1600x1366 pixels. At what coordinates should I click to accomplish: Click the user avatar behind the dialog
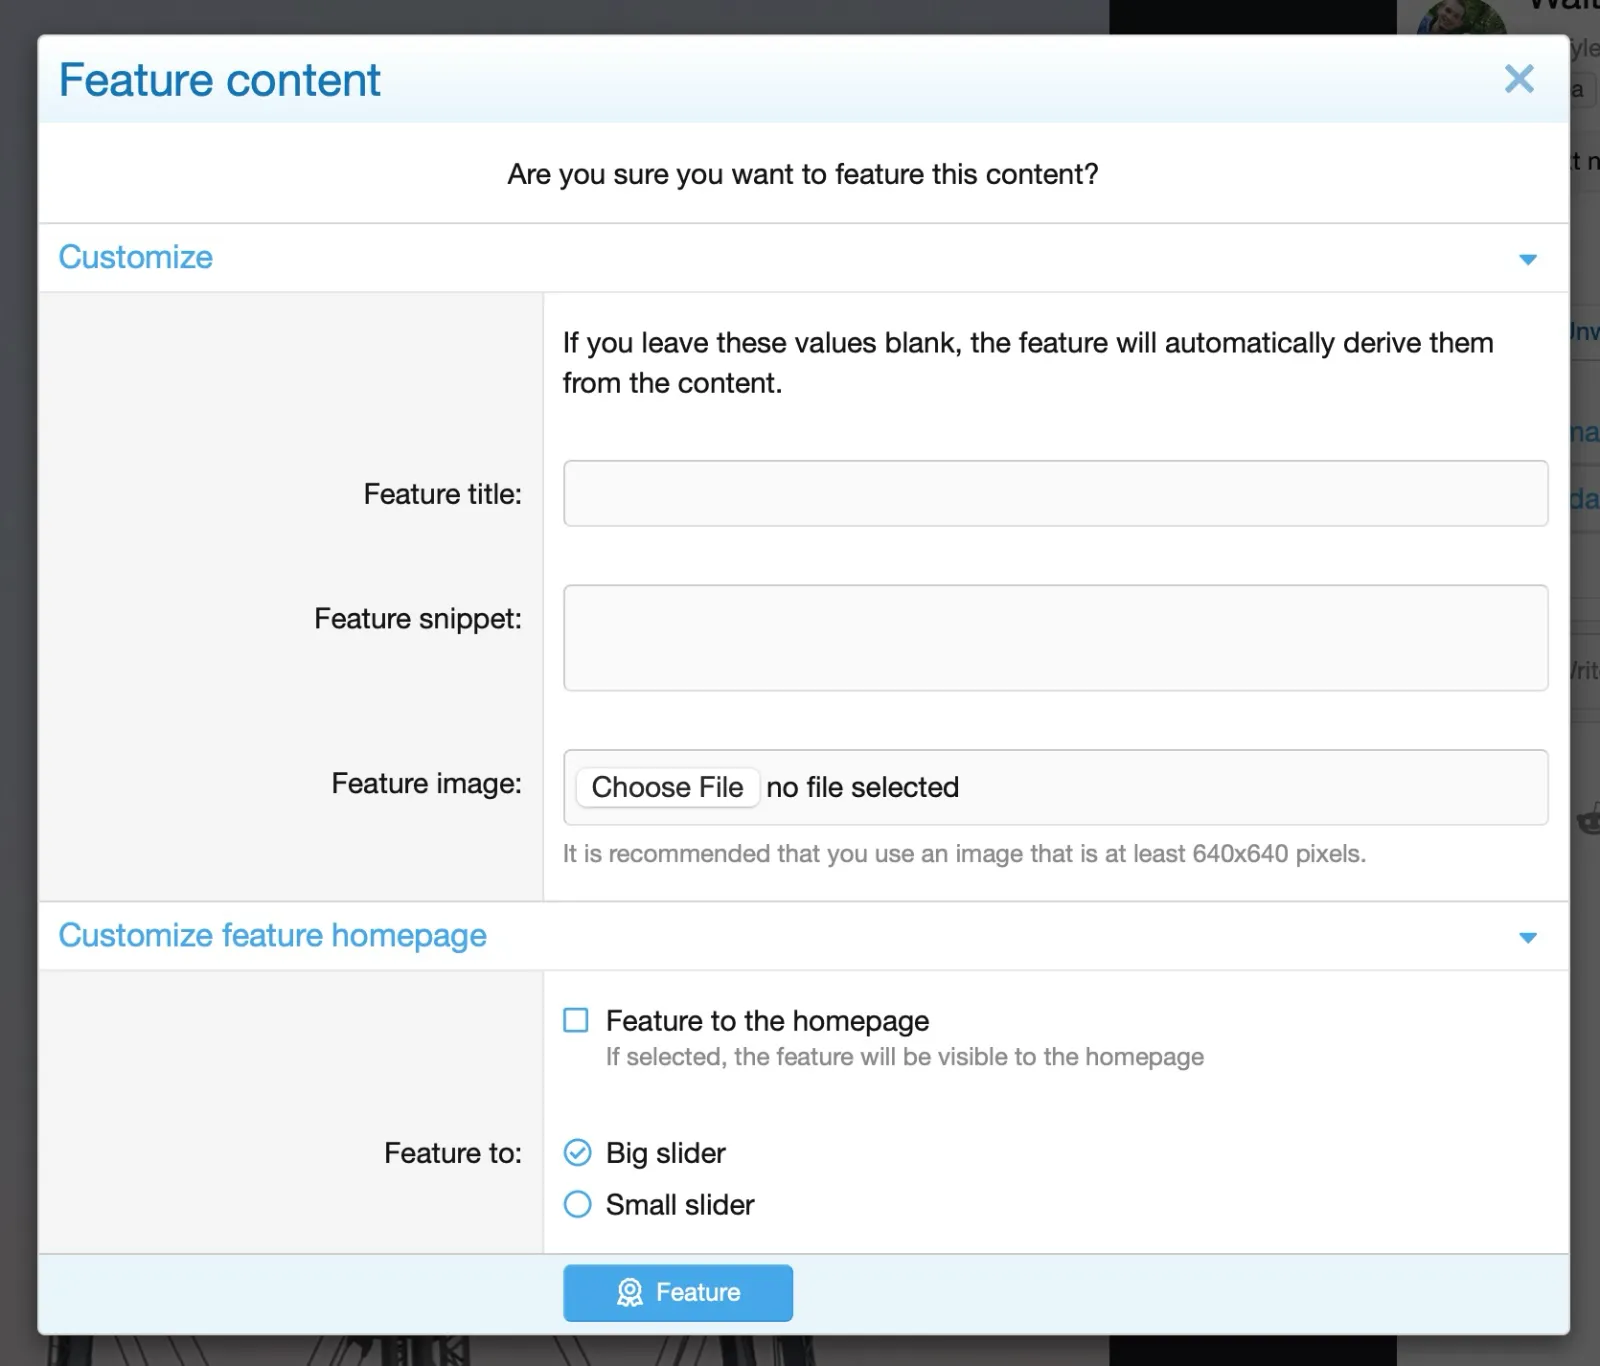[1461, 18]
